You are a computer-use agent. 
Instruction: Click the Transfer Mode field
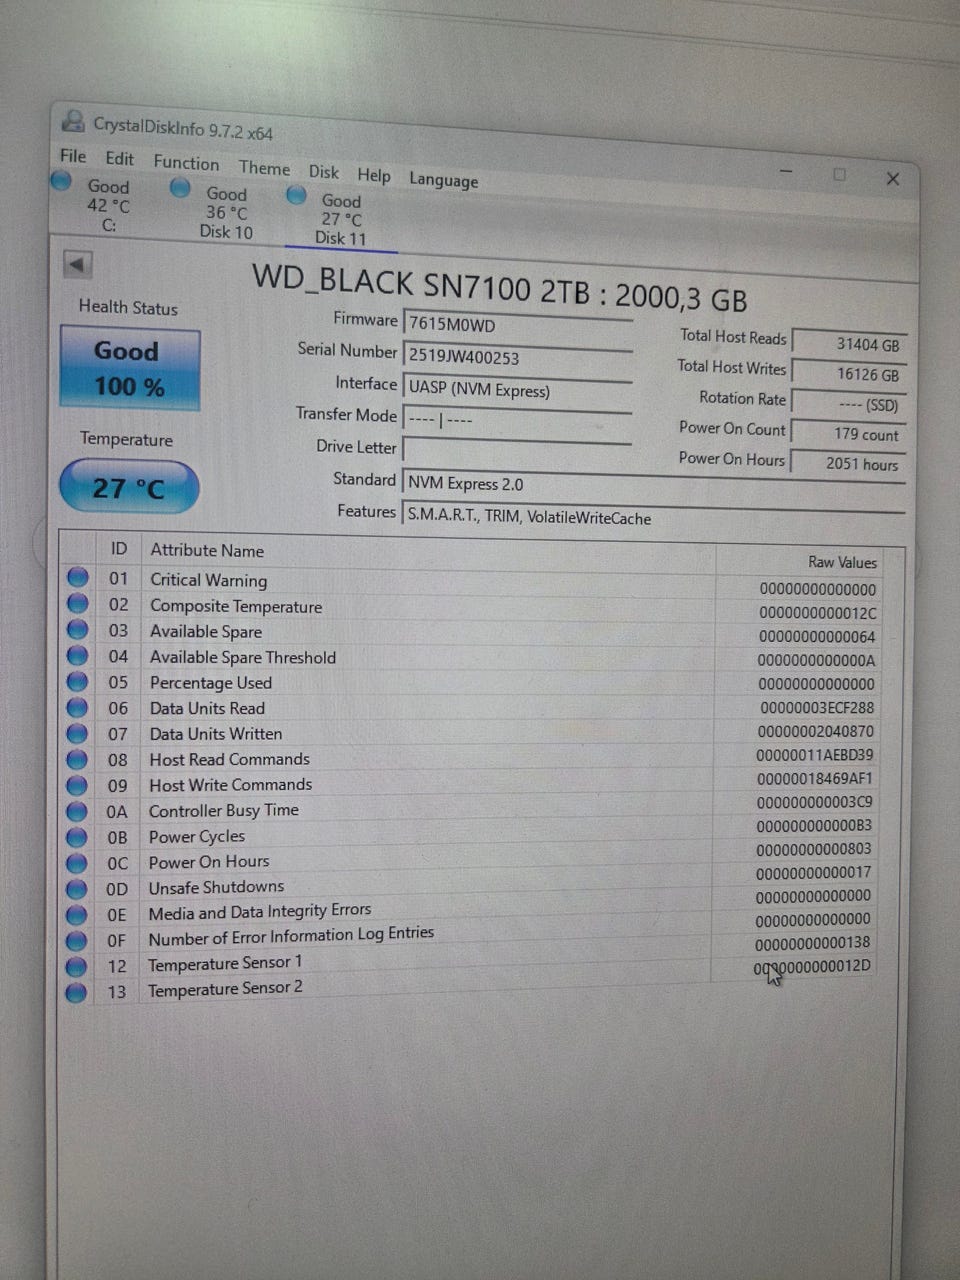click(x=517, y=420)
